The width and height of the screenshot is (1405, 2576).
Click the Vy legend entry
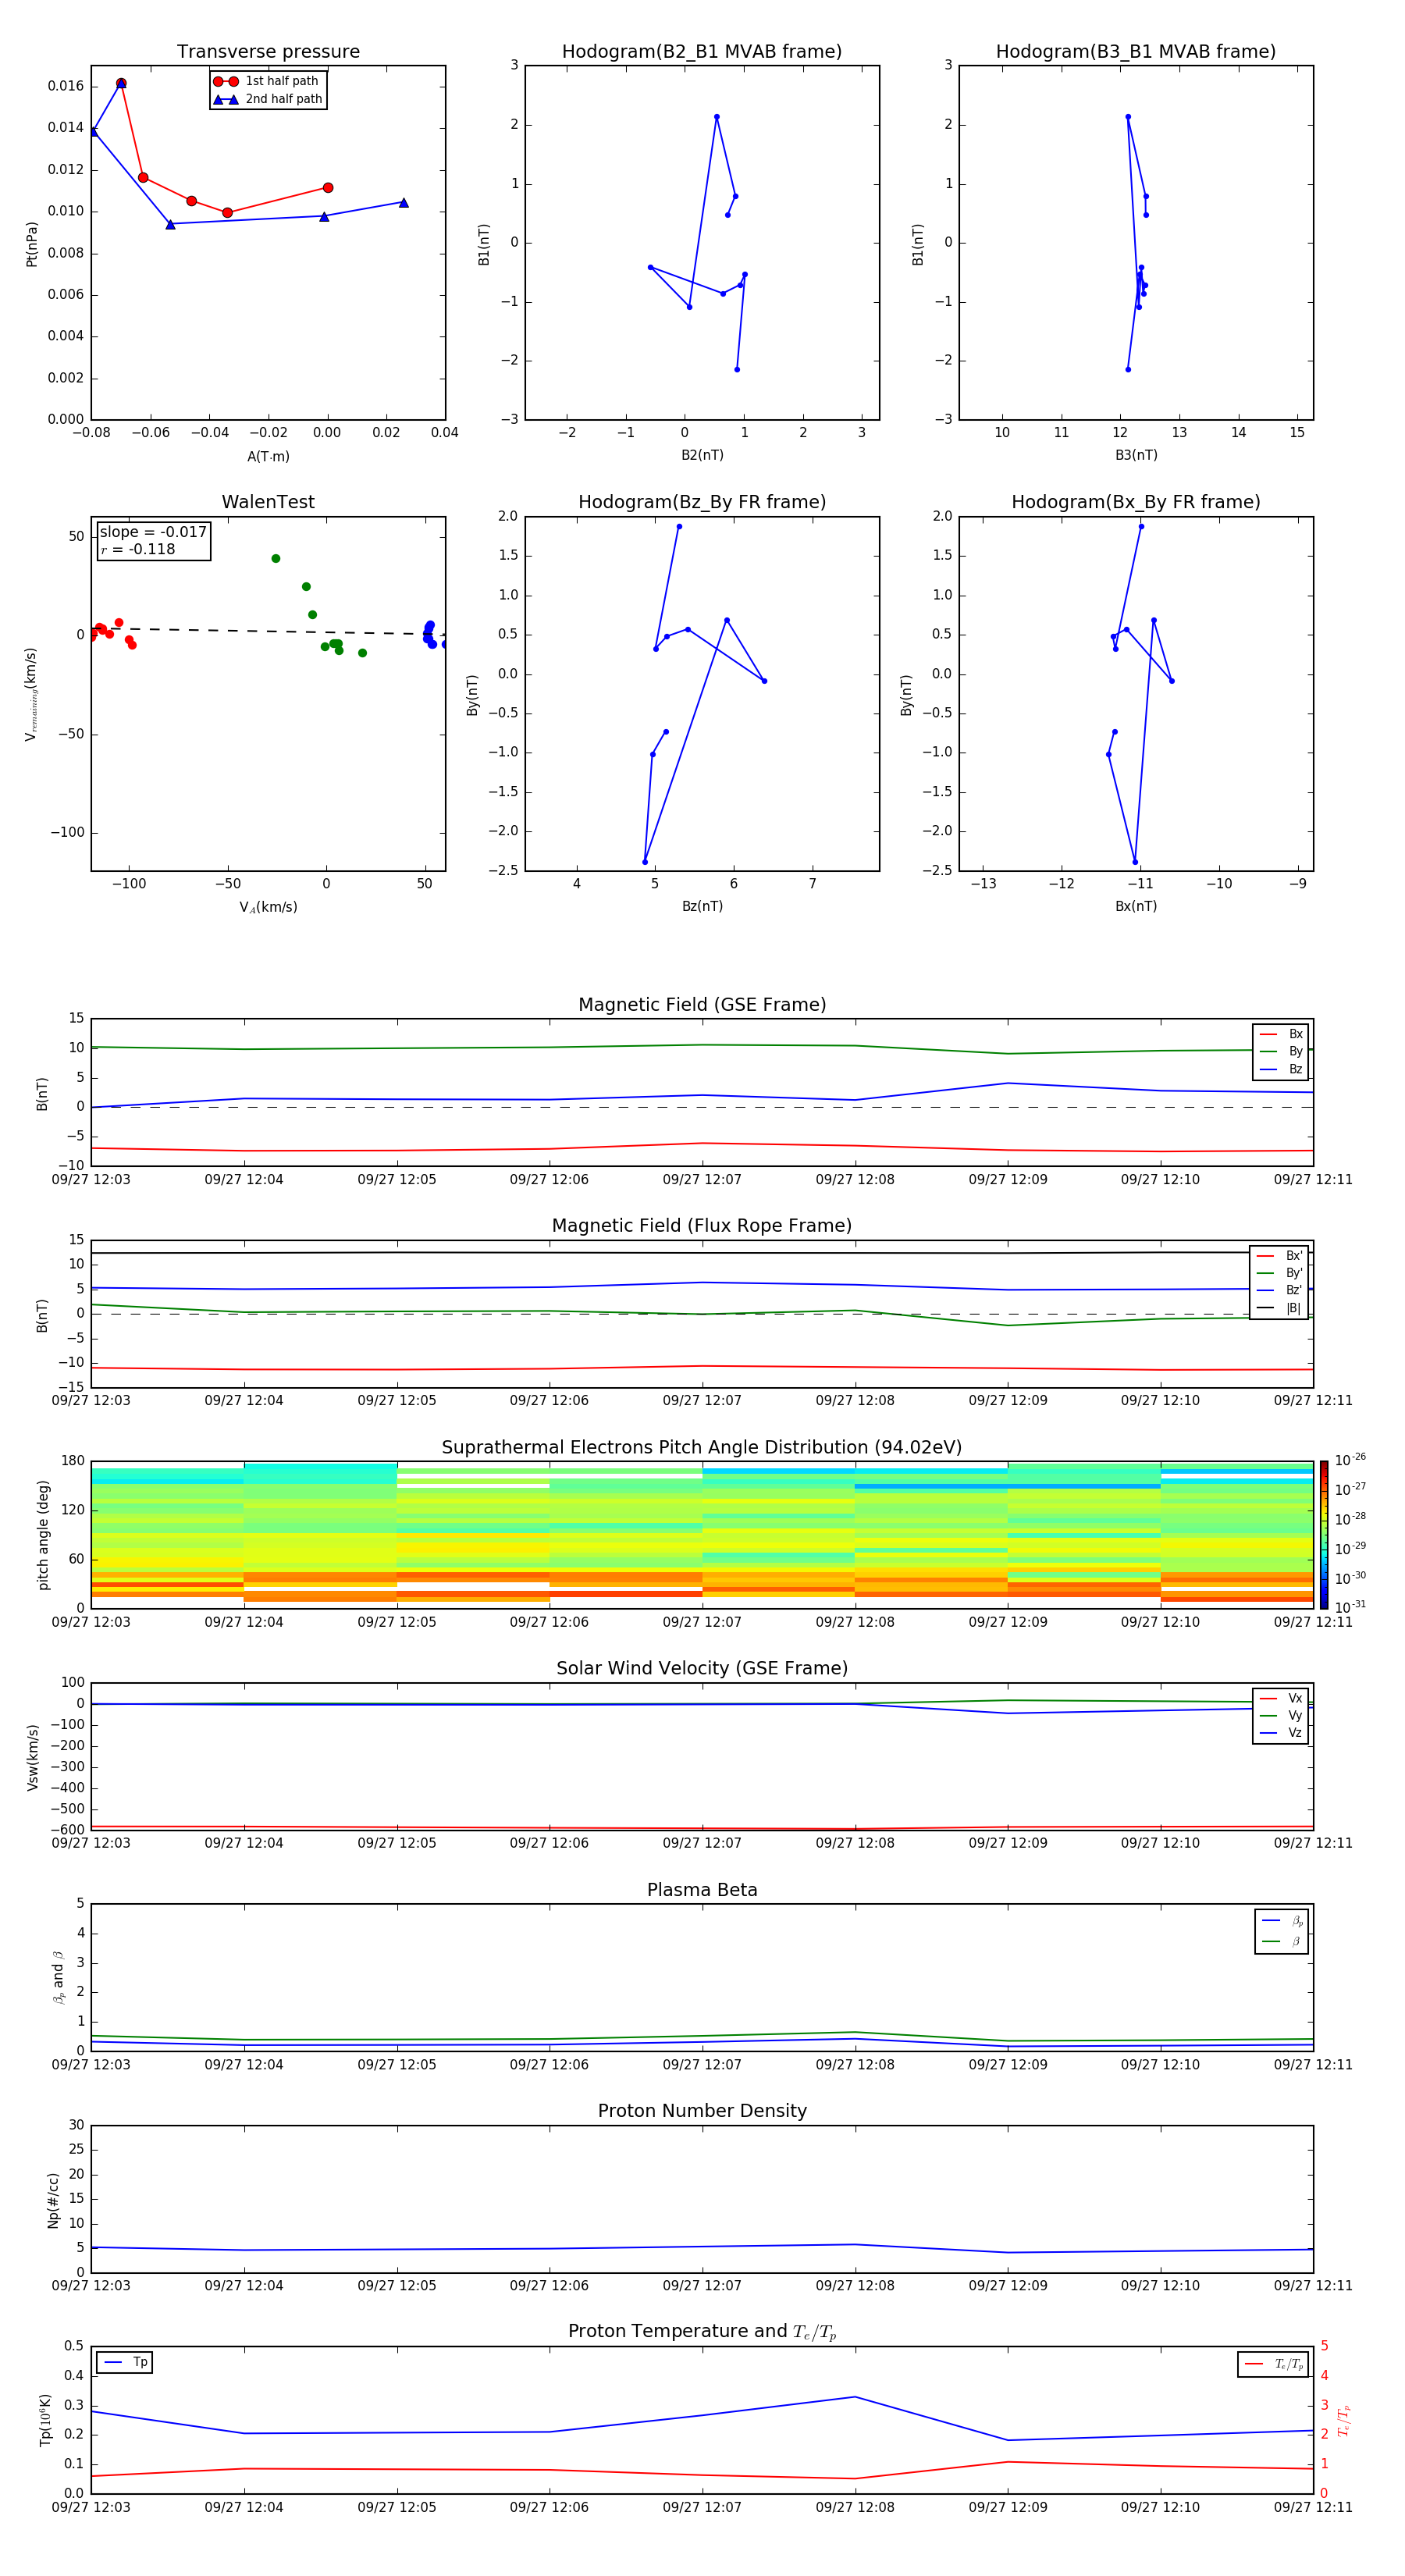[1281, 1715]
